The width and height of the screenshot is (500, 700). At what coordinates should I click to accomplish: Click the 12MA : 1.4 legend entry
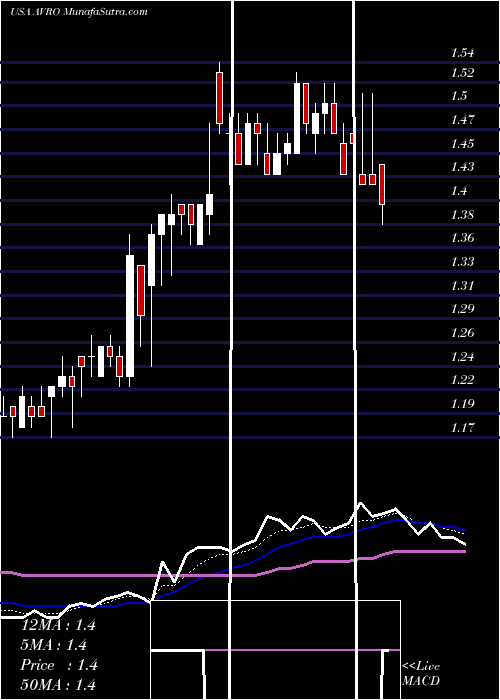click(x=58, y=625)
